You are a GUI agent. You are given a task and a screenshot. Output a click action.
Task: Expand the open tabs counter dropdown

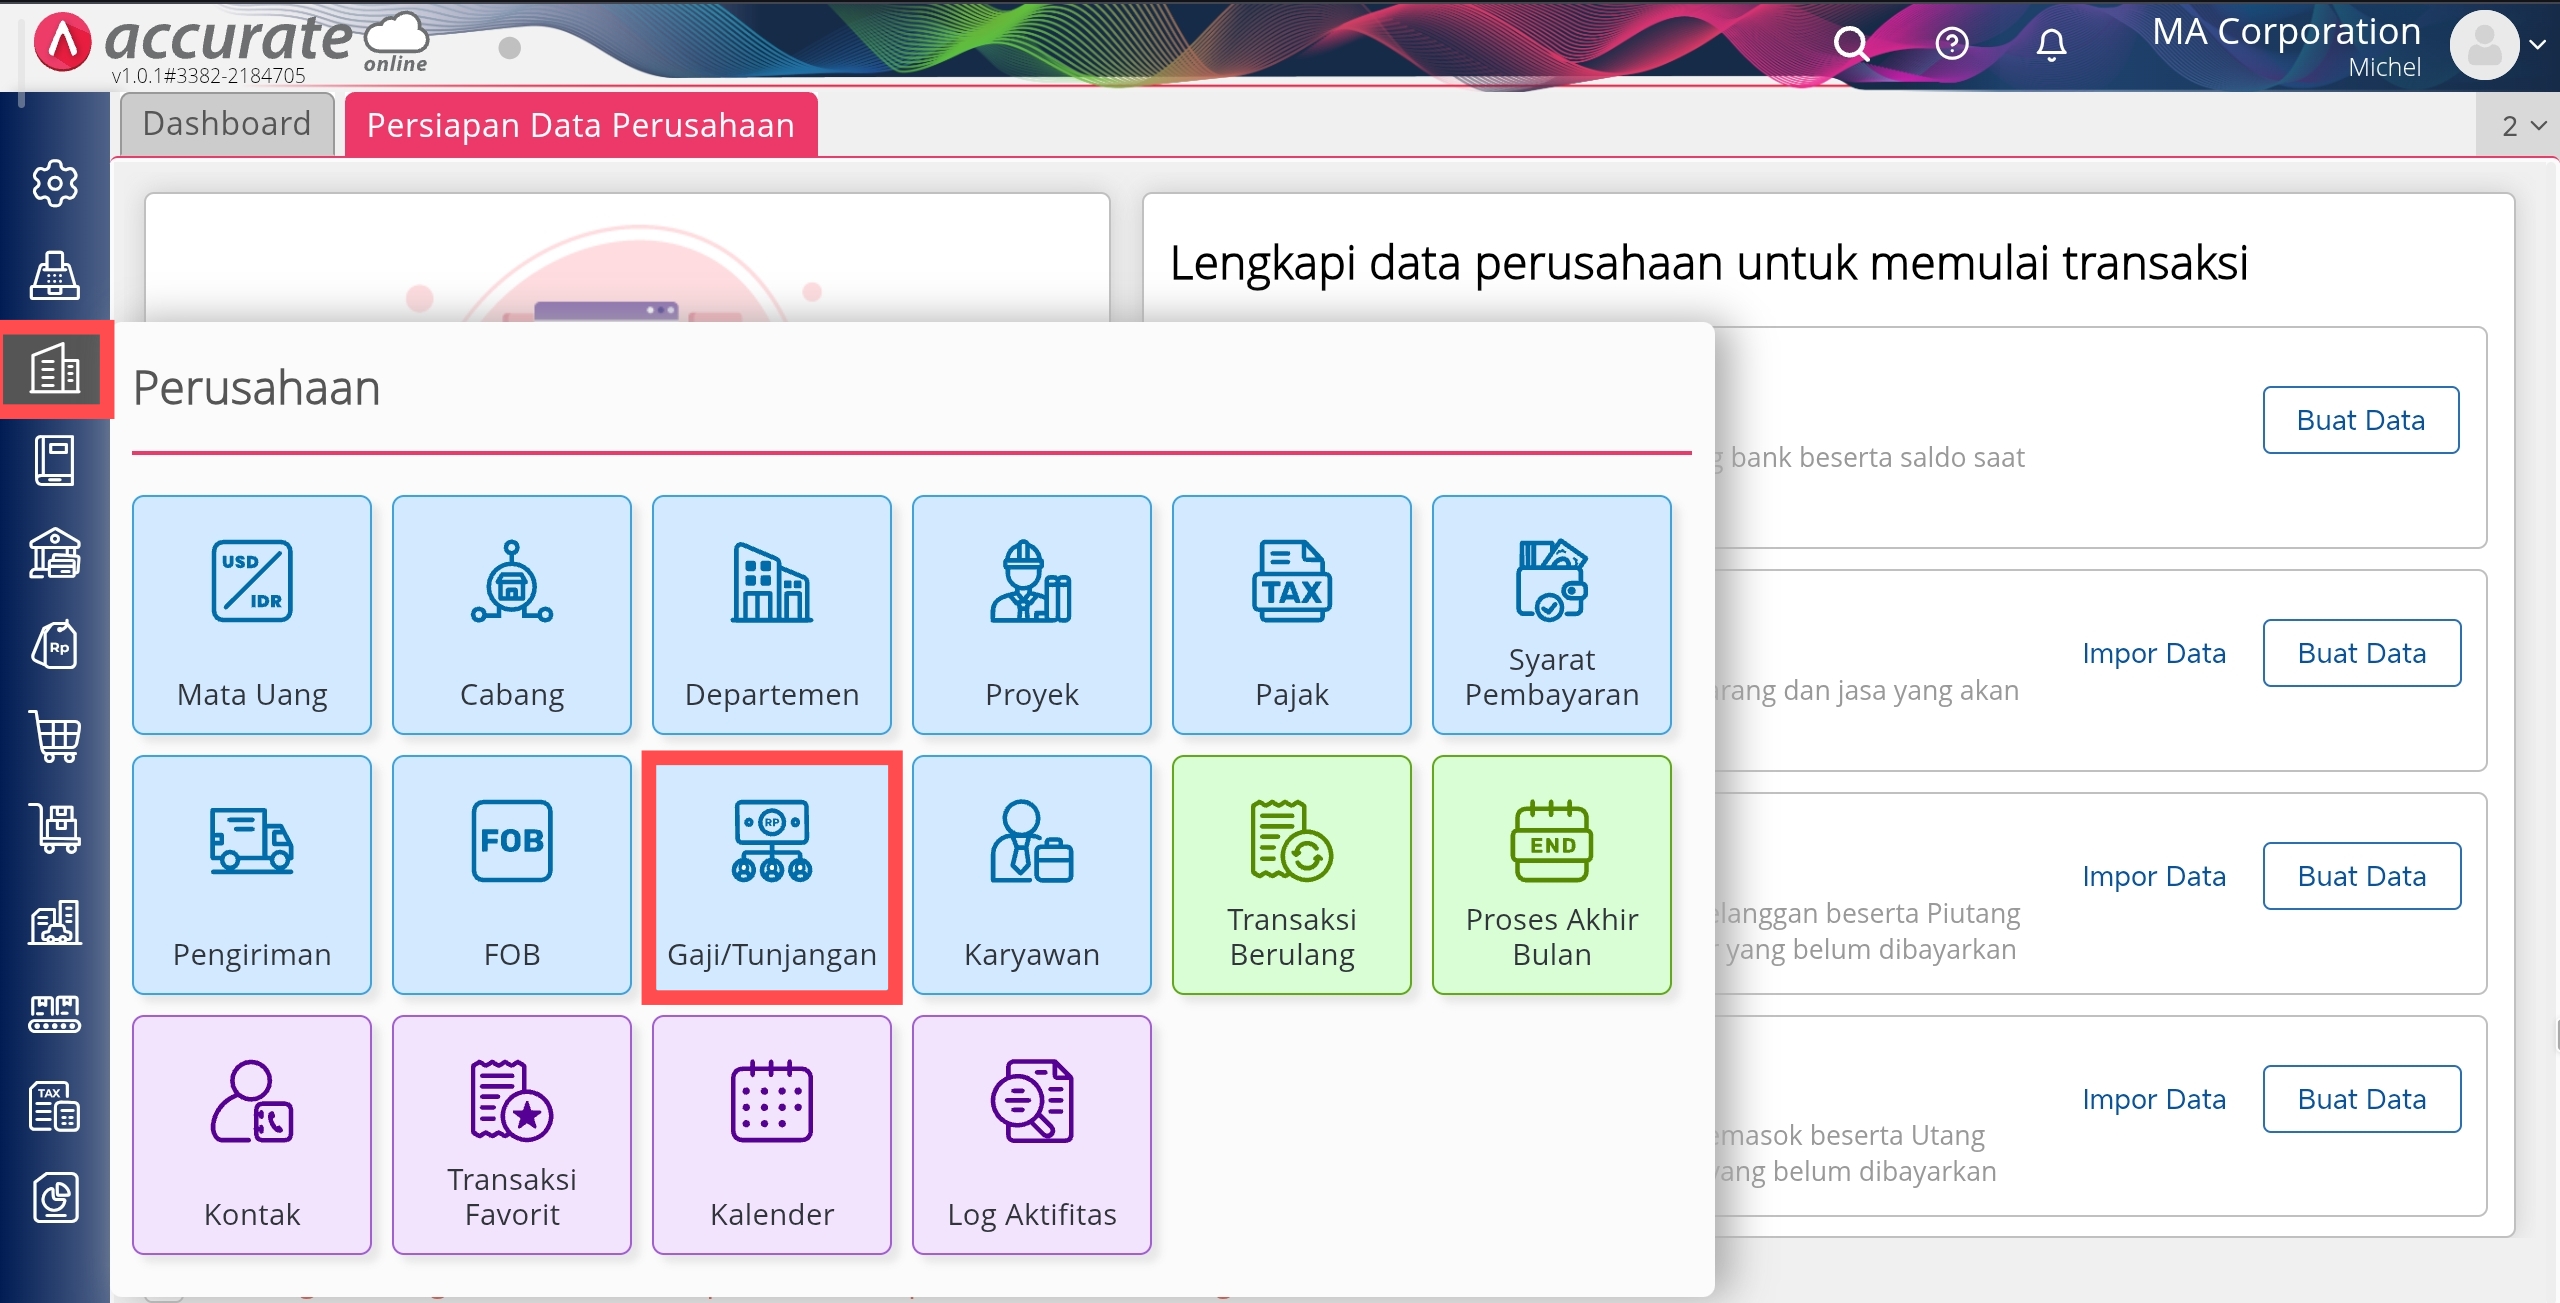(x=2522, y=126)
